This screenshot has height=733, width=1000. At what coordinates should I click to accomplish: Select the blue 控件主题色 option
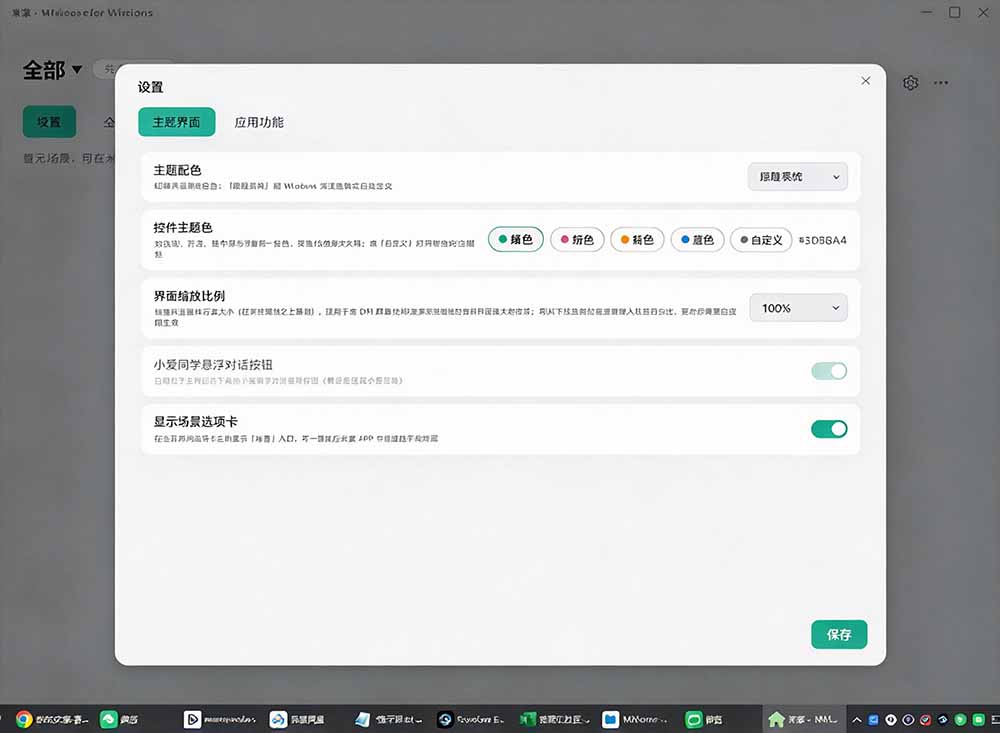tap(697, 240)
